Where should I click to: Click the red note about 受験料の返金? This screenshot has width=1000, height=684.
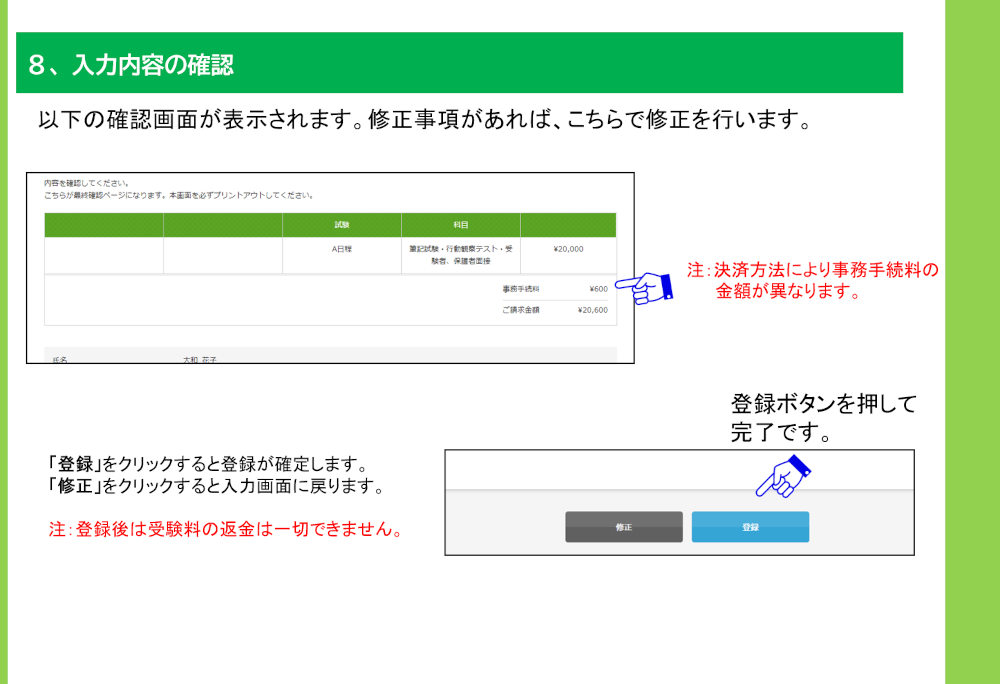[x=226, y=530]
